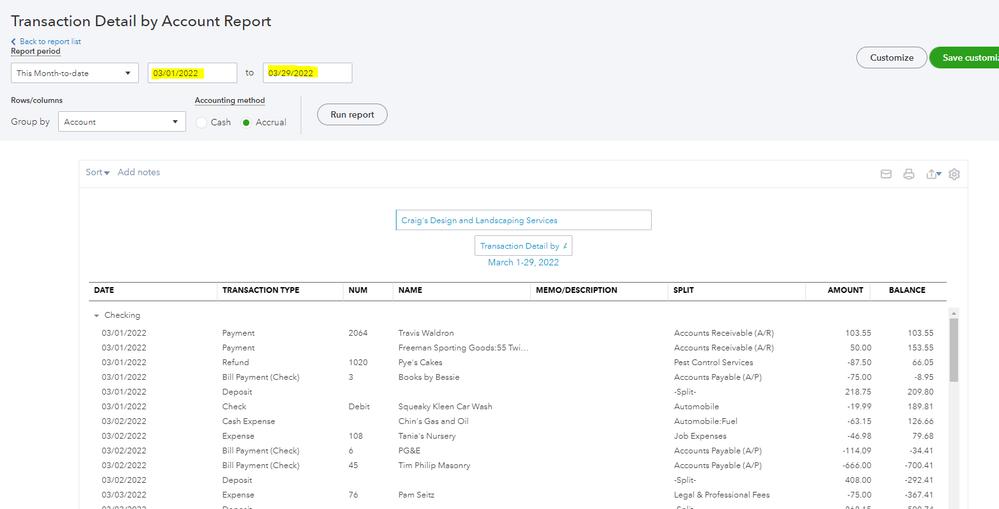The height and width of the screenshot is (509, 999).
Task: Click the print report icon
Action: (909, 174)
